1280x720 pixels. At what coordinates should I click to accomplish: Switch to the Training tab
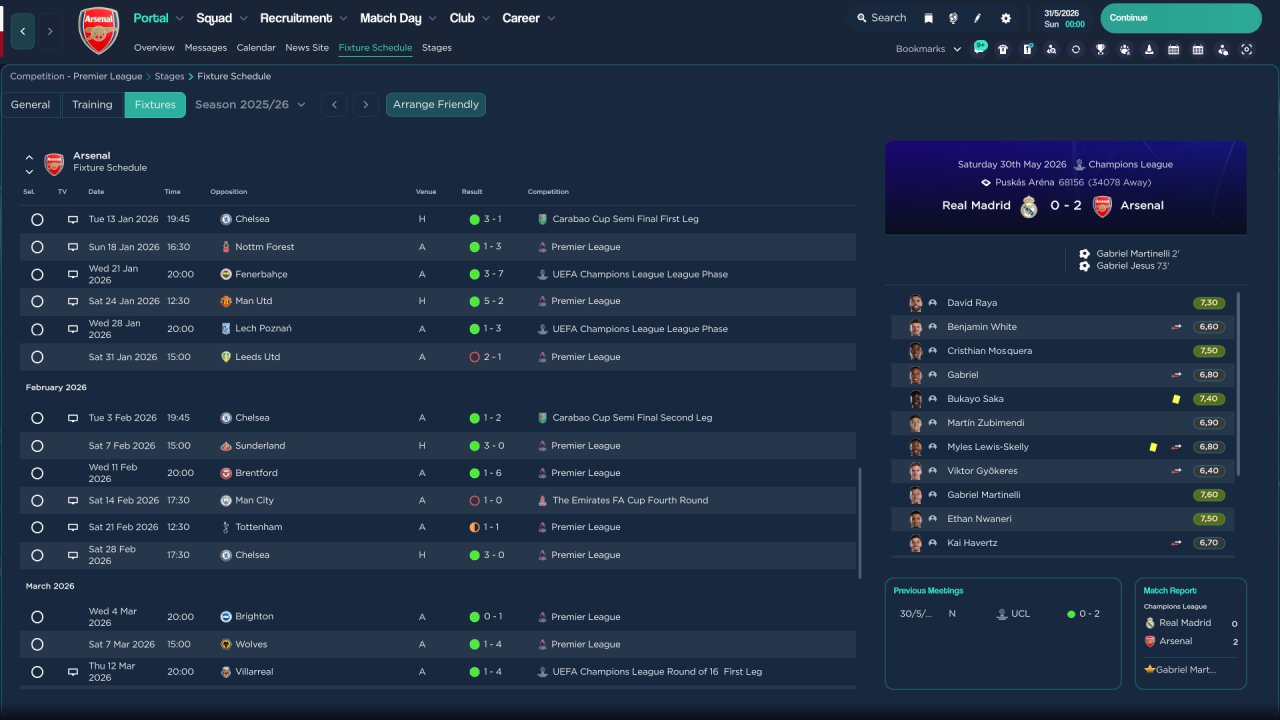point(92,105)
